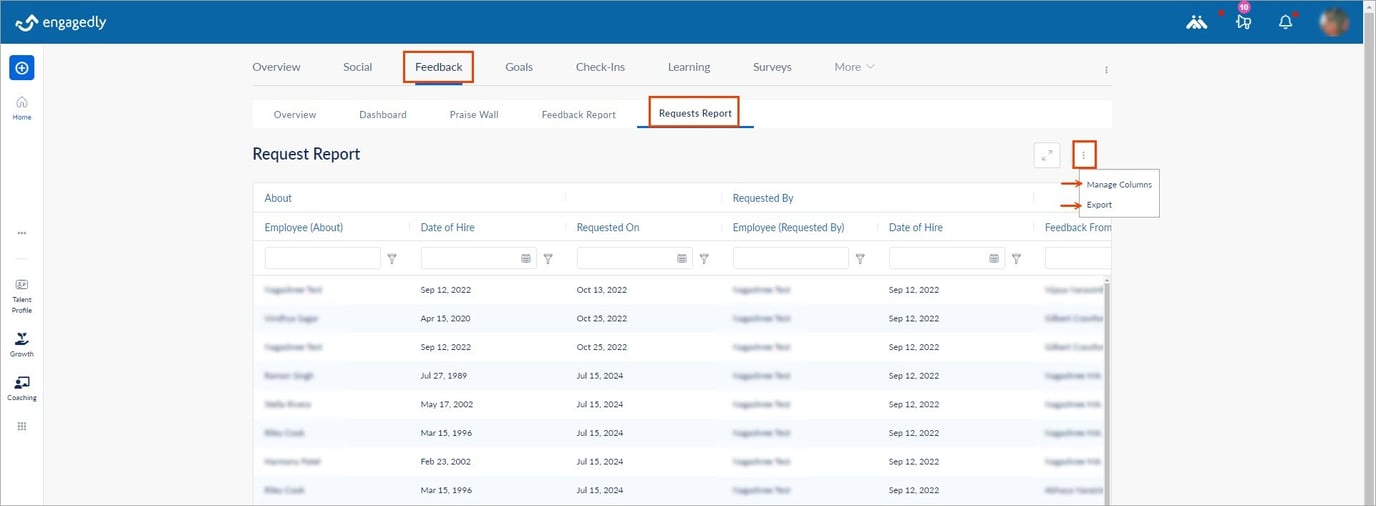The image size is (1376, 506).
Task: Open calendar picker for Requested By Date of Hire
Action: [x=994, y=258]
